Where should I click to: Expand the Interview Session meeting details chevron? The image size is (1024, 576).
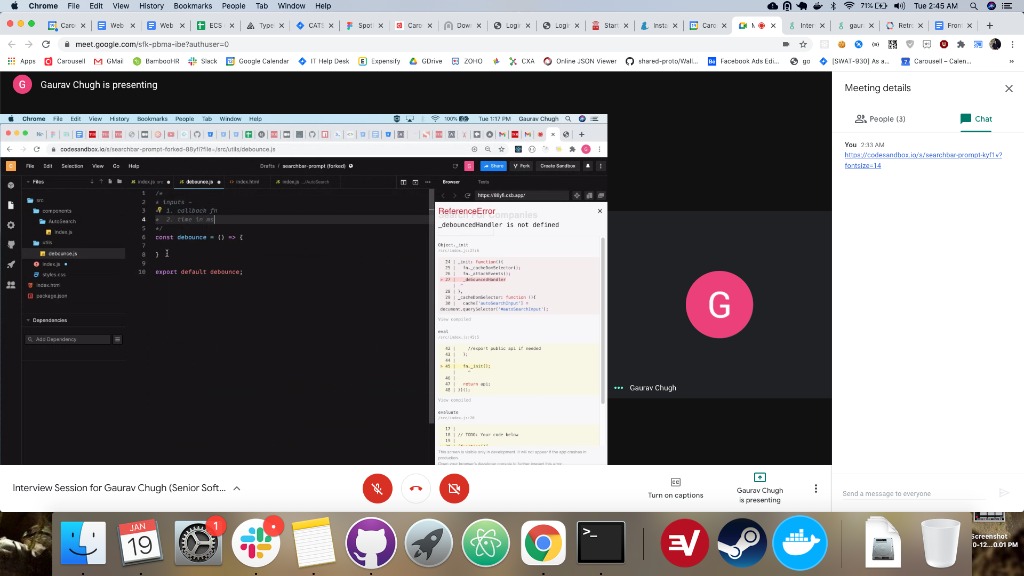(237, 489)
